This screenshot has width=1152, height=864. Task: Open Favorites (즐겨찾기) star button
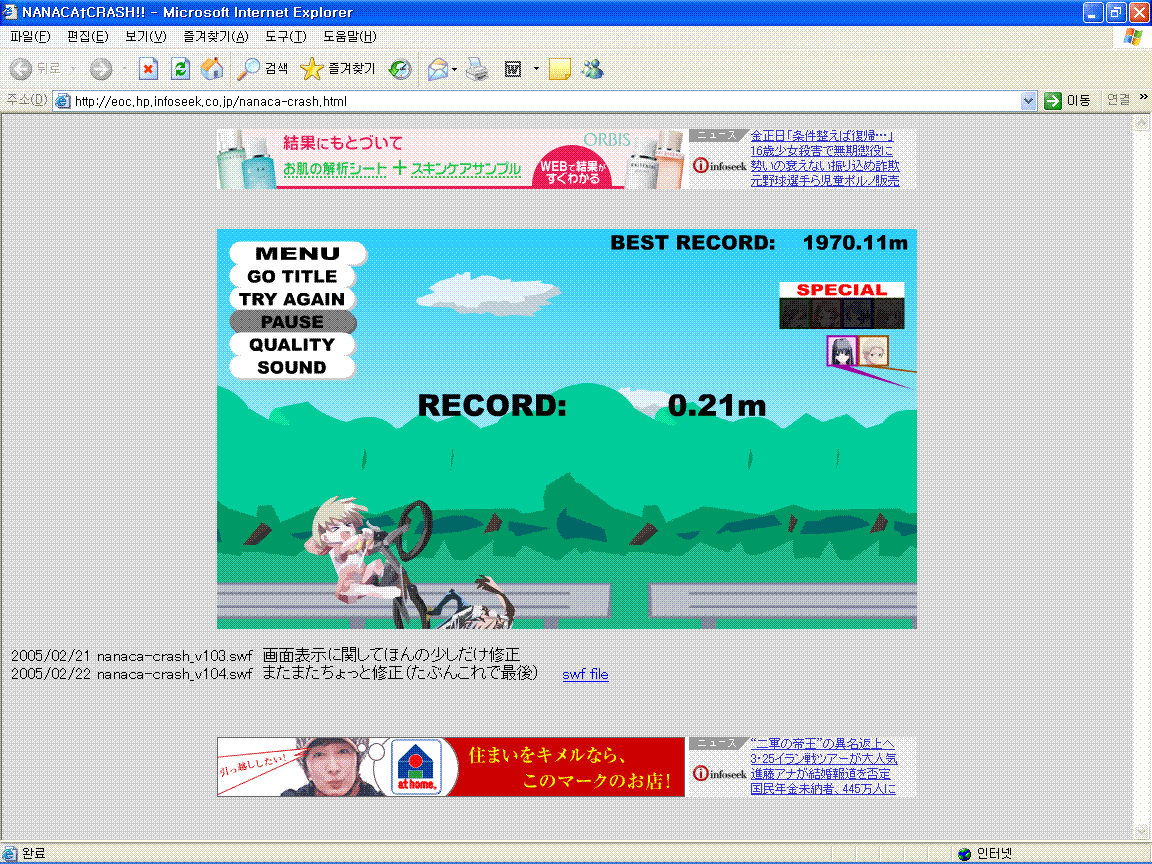(338, 69)
